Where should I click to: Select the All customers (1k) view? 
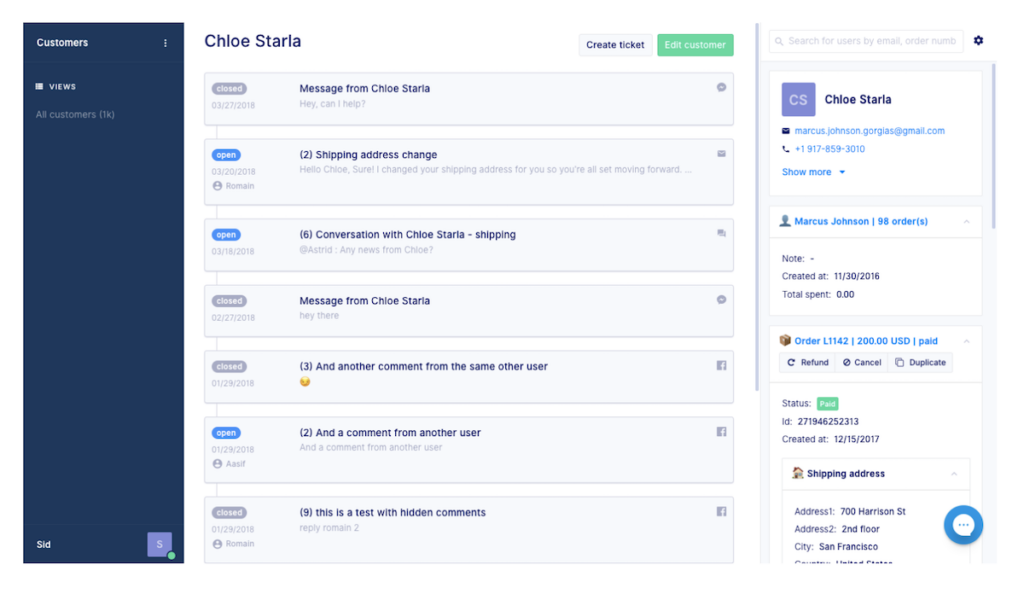[75, 115]
